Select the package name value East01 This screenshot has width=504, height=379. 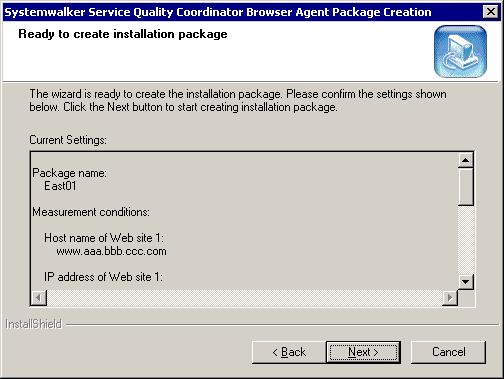60,186
